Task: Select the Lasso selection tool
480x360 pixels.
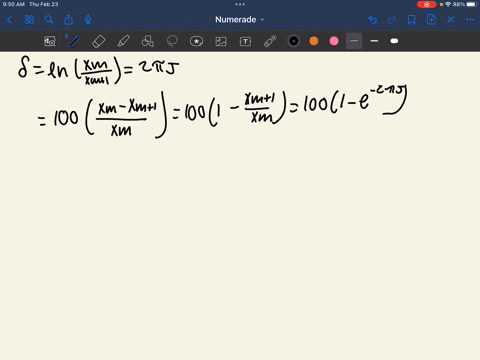Action: click(172, 41)
